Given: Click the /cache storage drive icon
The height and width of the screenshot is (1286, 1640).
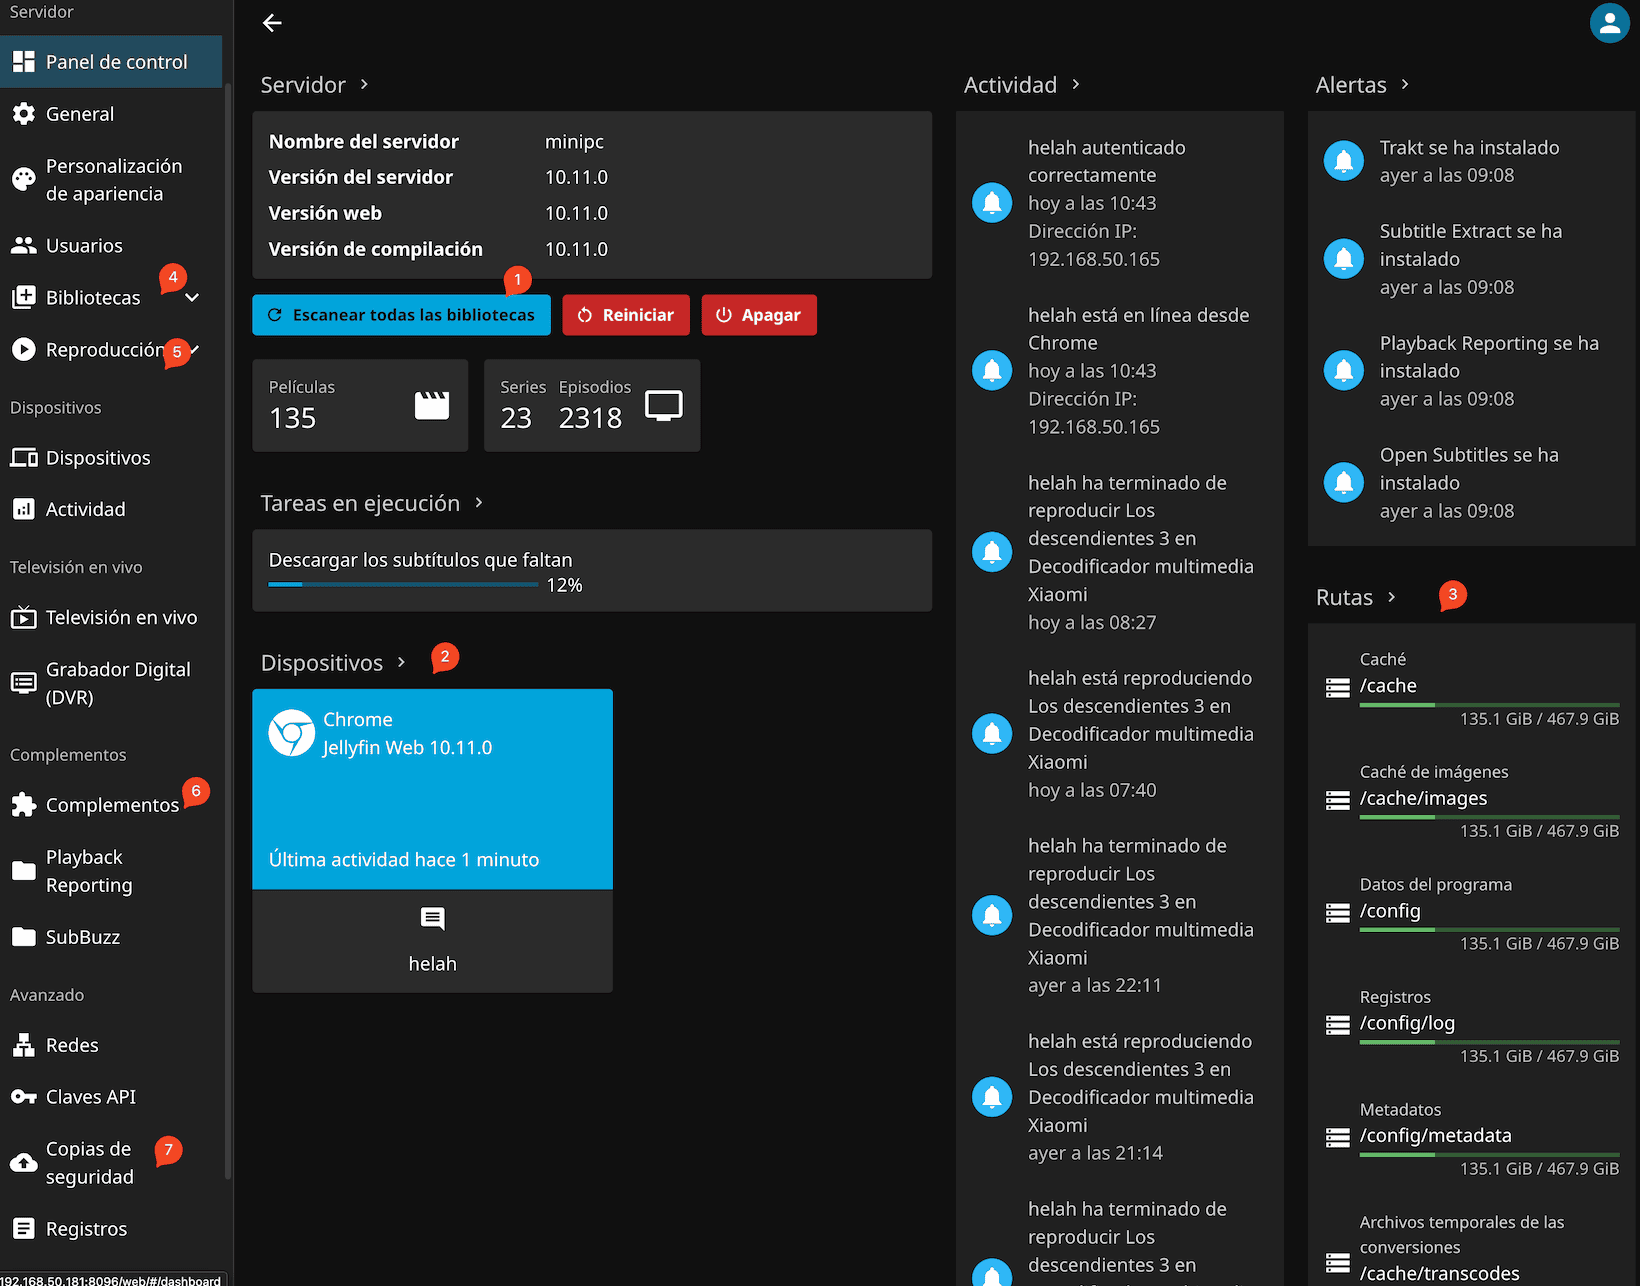Looking at the screenshot, I should pos(1337,687).
